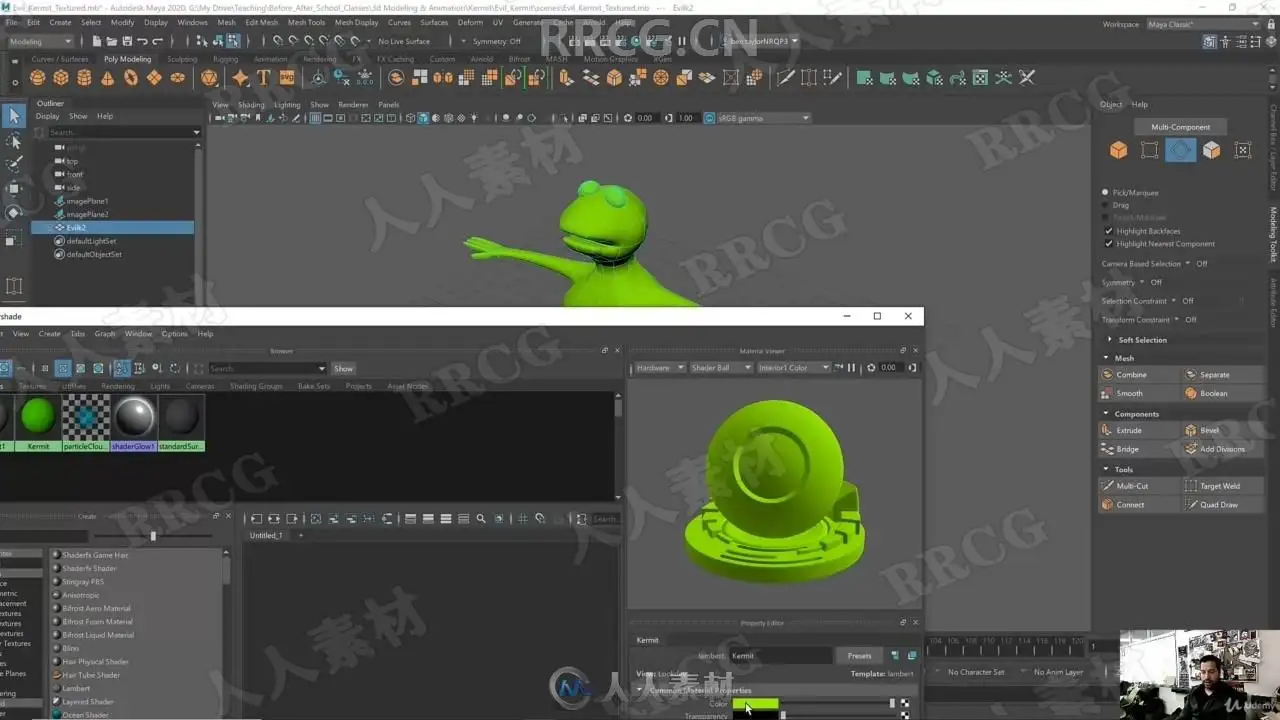Open the viewport Shading menu
1280x720 pixels.
[251, 104]
